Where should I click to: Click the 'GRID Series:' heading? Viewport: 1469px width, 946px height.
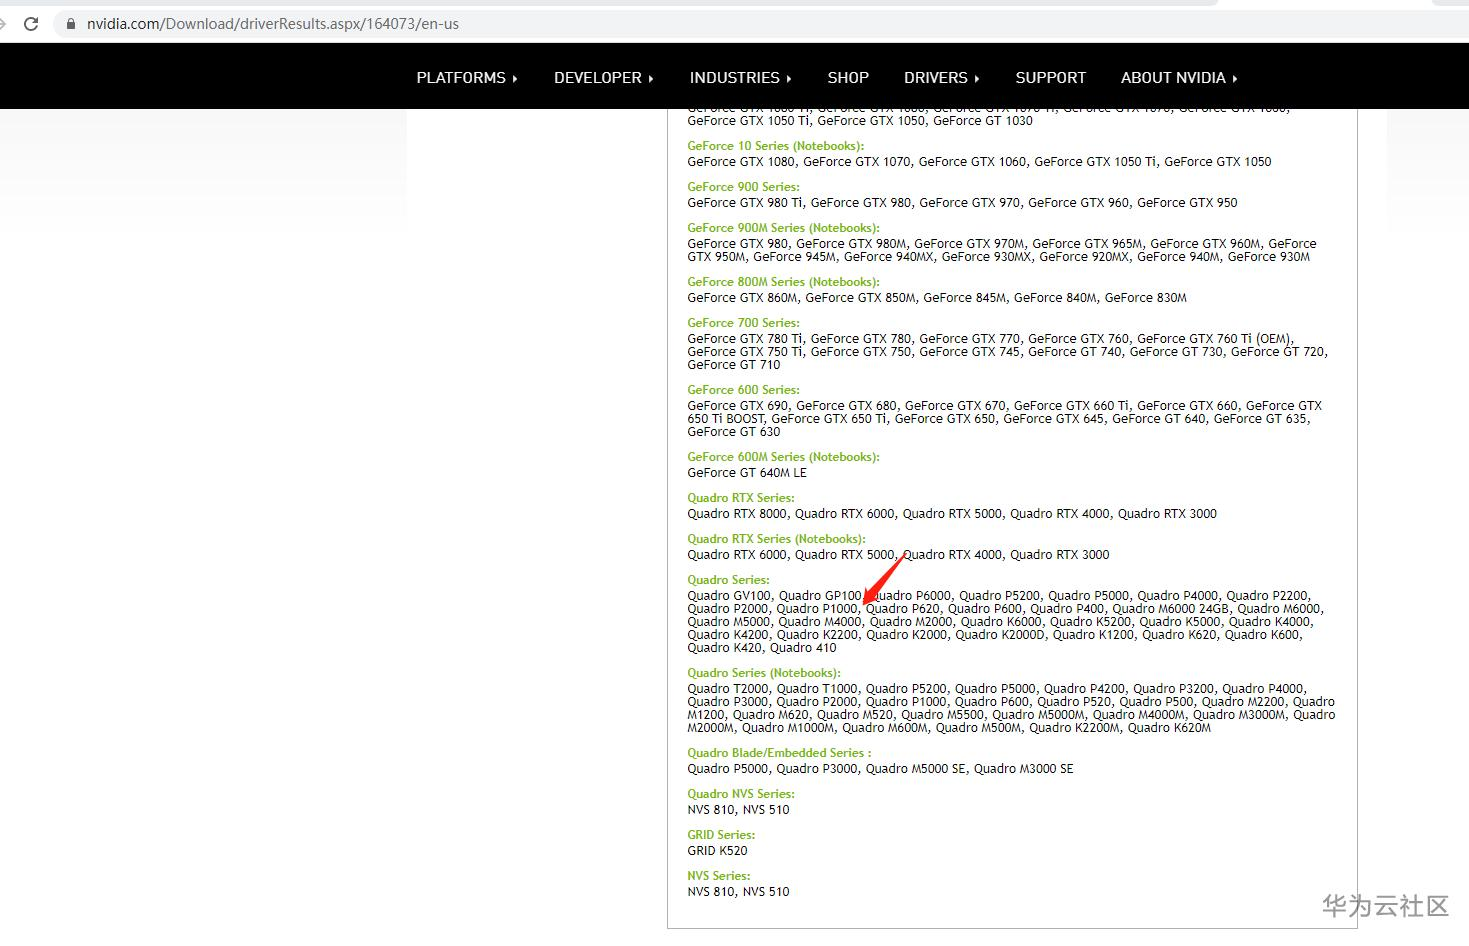click(x=721, y=835)
